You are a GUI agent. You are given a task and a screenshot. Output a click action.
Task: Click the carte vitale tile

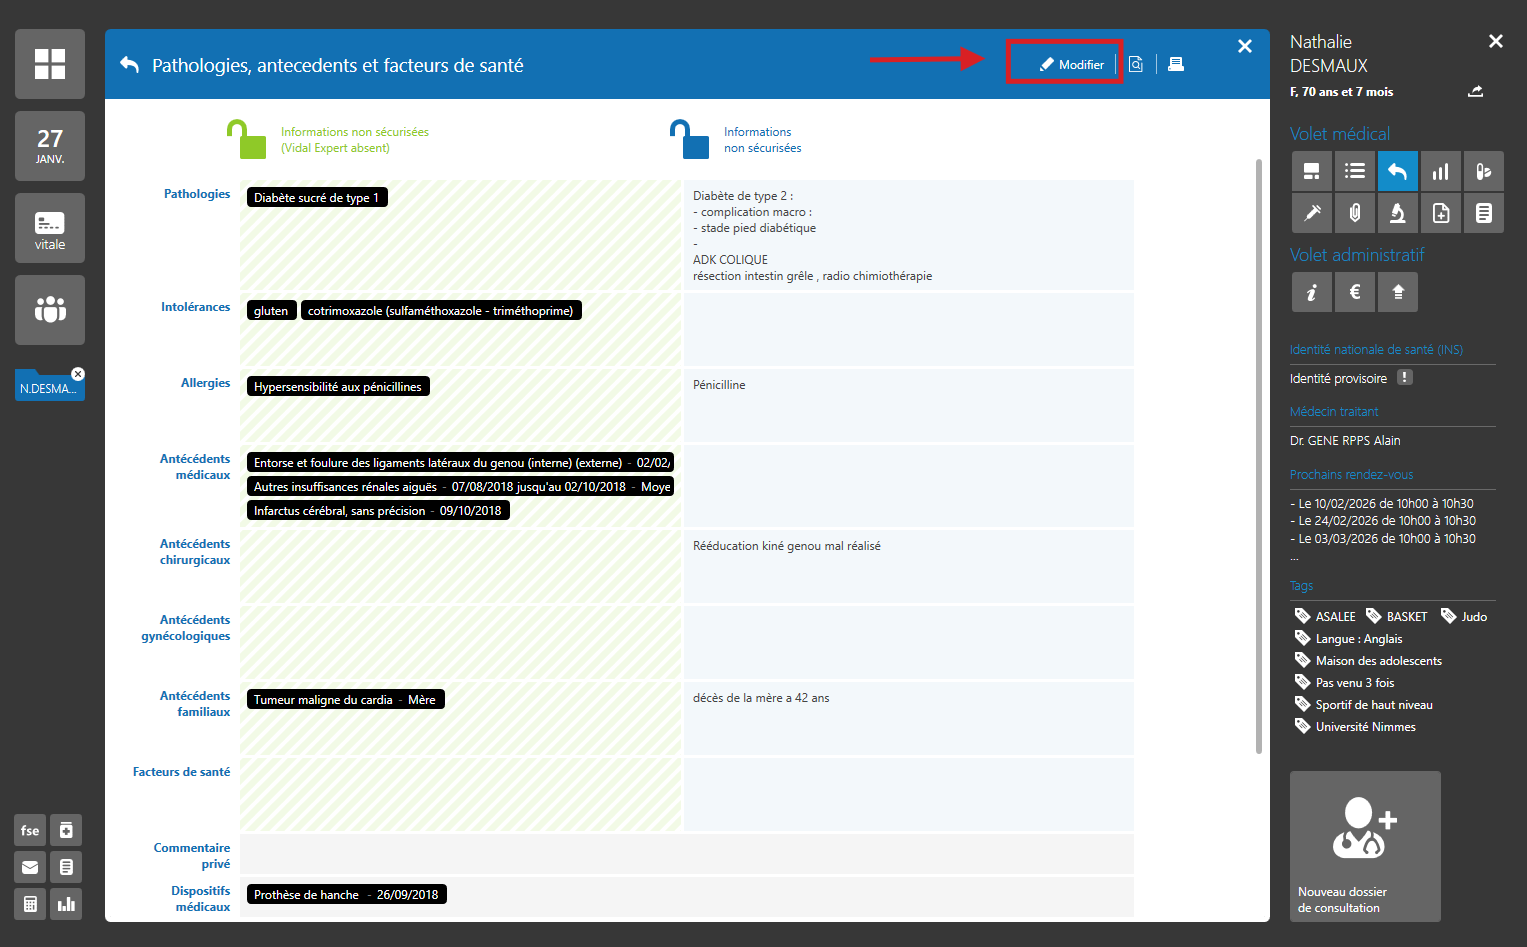[50, 228]
